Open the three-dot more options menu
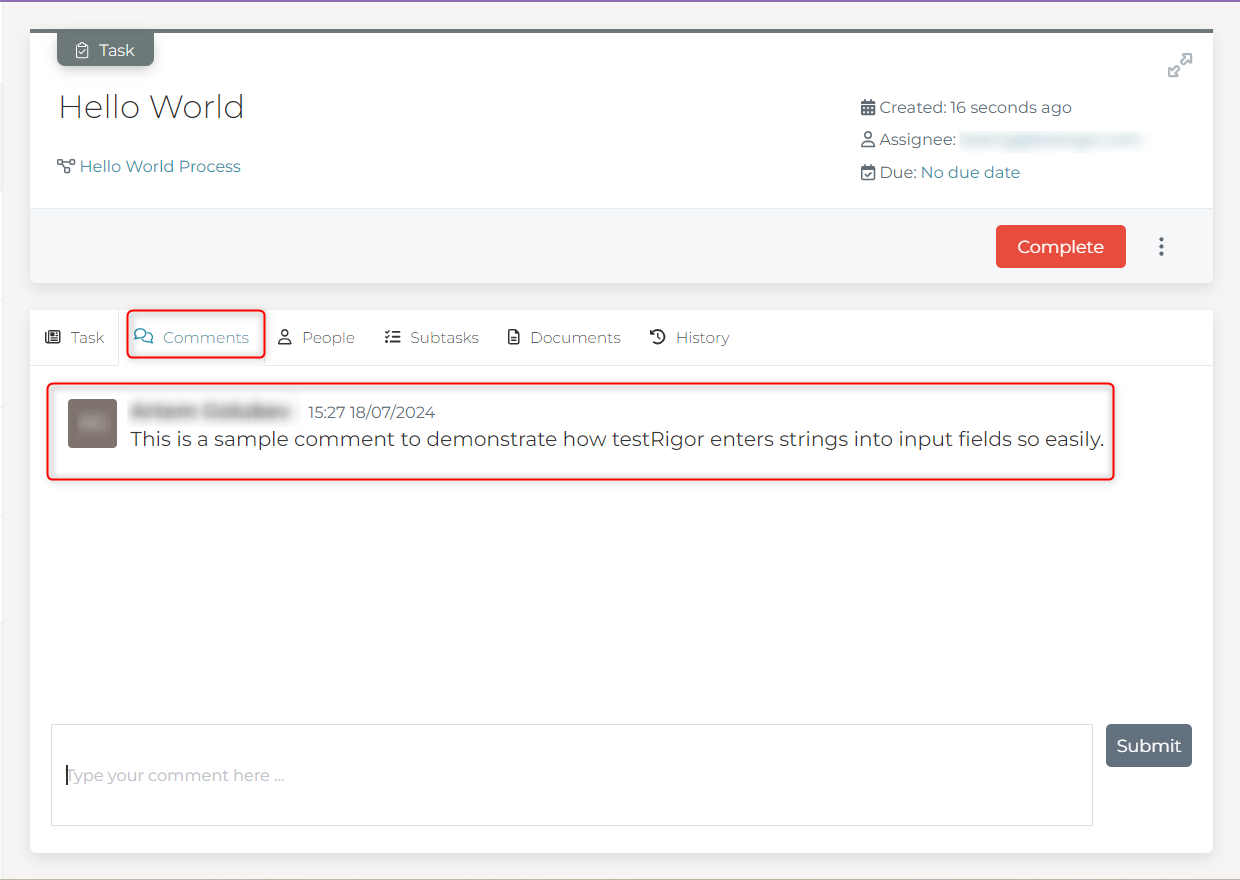 point(1161,247)
